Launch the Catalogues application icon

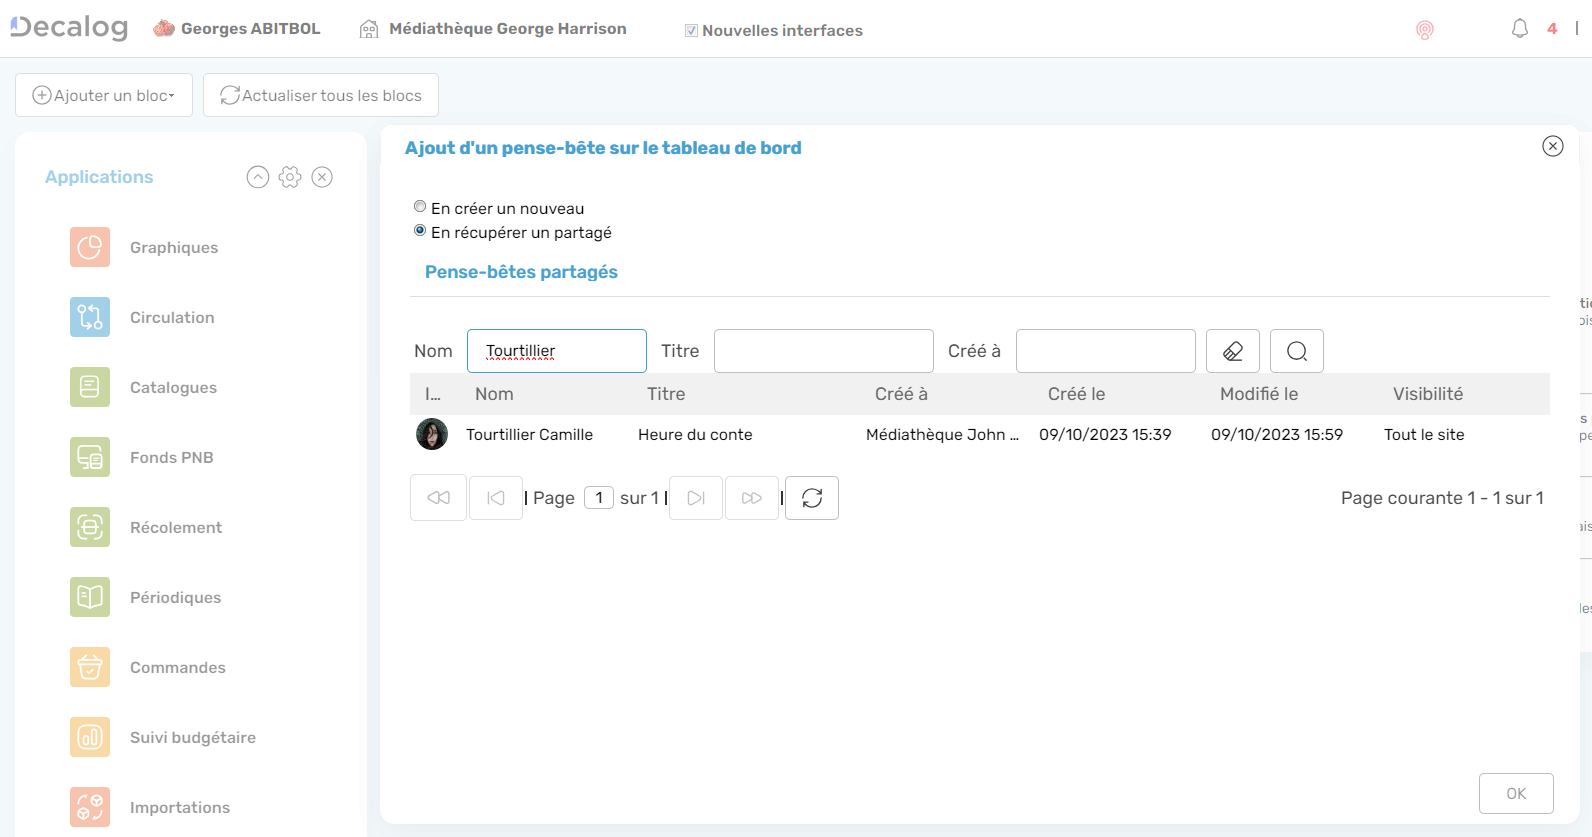[90, 387]
